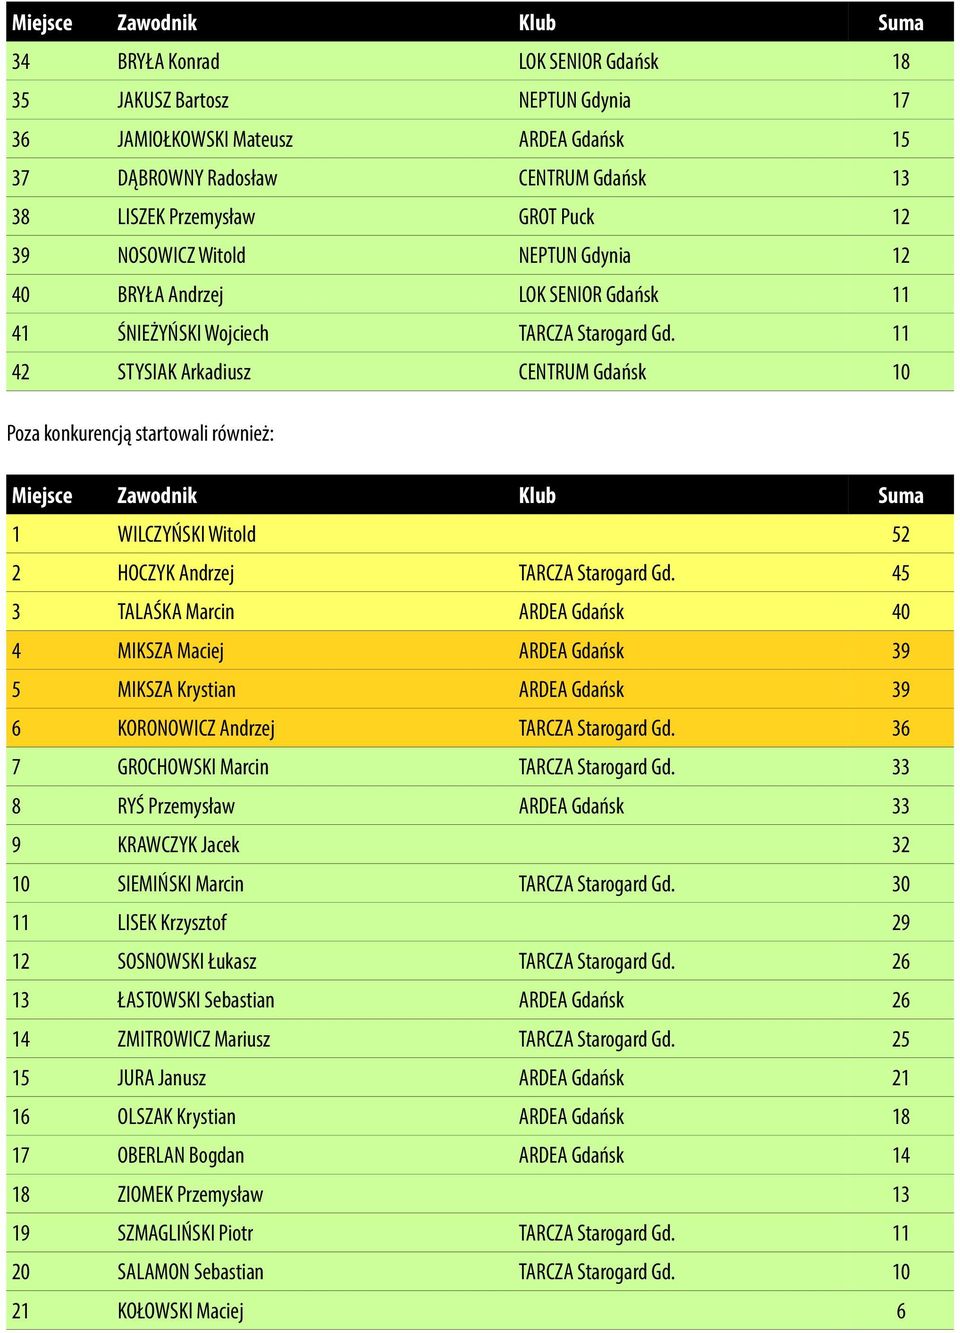Click the GROT Puck club cell
The image size is (960, 1333).
556,217
